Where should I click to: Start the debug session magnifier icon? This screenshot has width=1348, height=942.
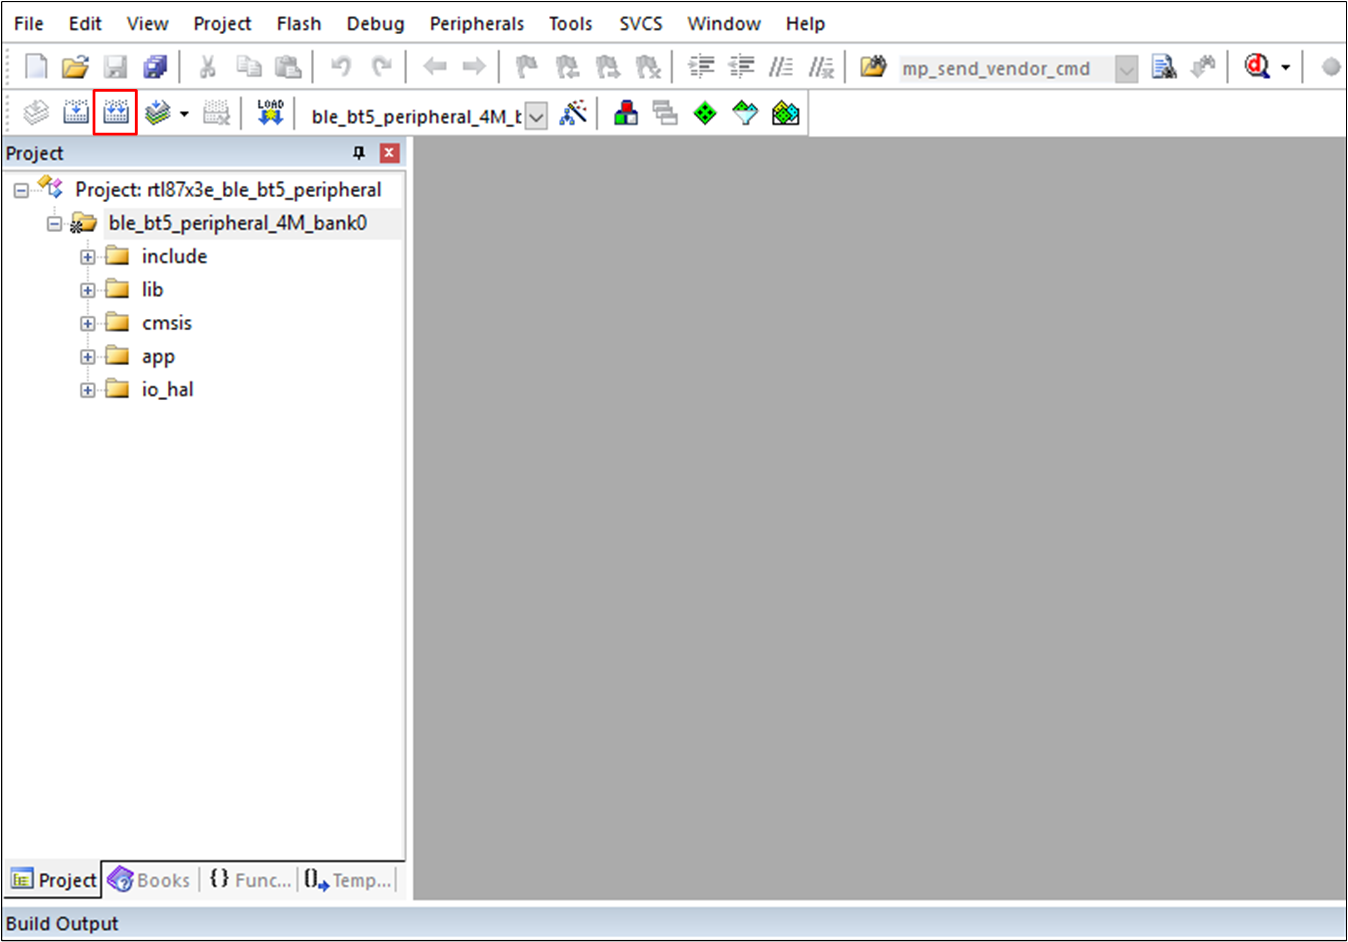(x=1256, y=67)
